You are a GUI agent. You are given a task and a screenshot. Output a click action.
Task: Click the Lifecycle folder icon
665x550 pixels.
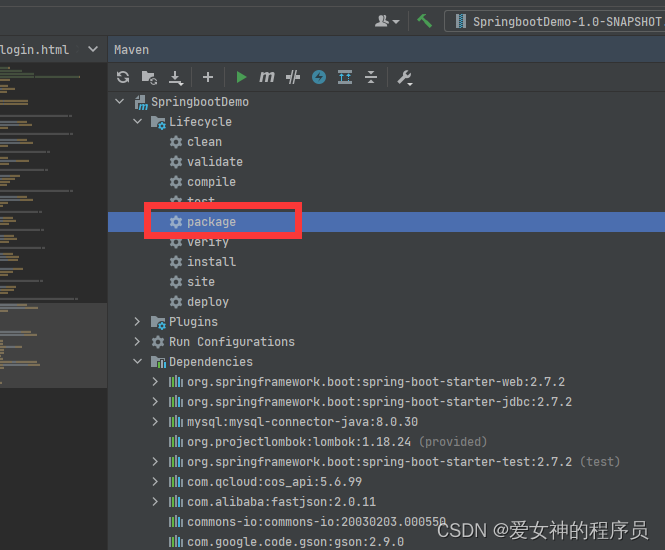coord(158,122)
